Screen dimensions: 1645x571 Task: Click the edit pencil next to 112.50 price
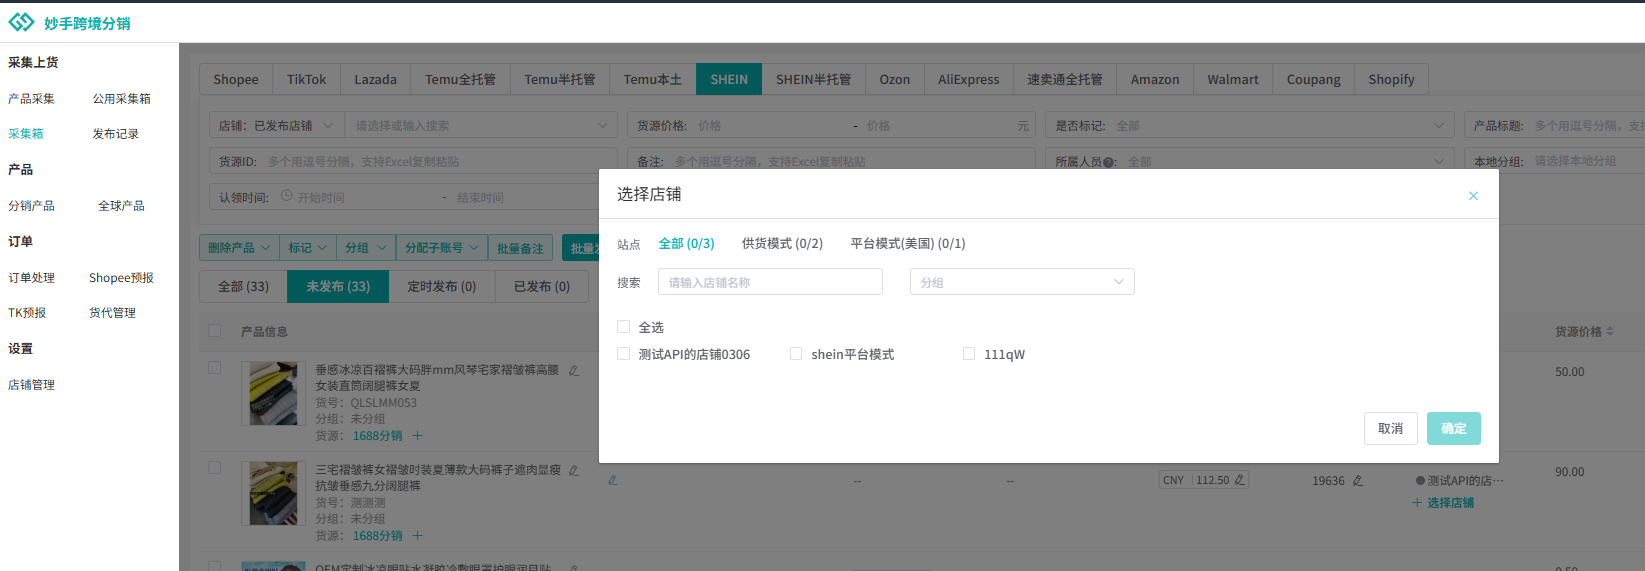1240,480
